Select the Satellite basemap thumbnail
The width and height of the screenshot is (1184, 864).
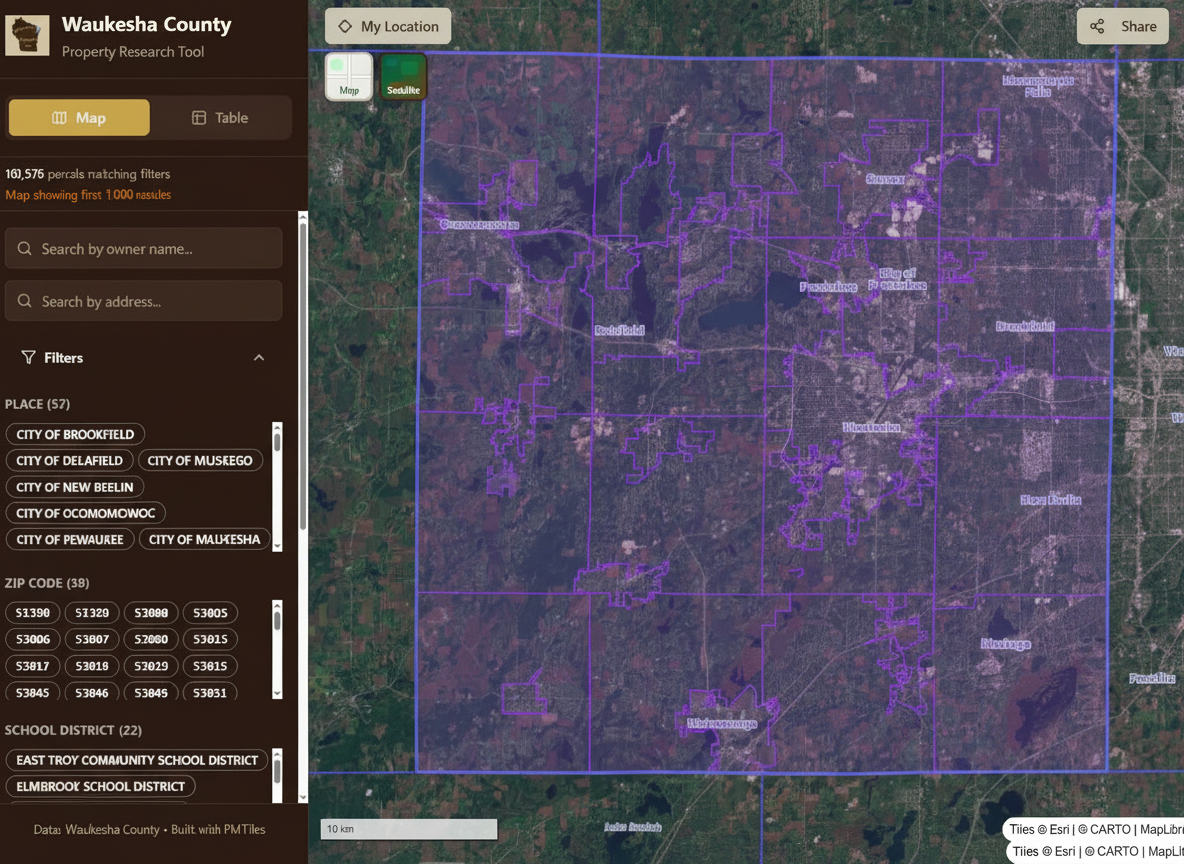(404, 77)
